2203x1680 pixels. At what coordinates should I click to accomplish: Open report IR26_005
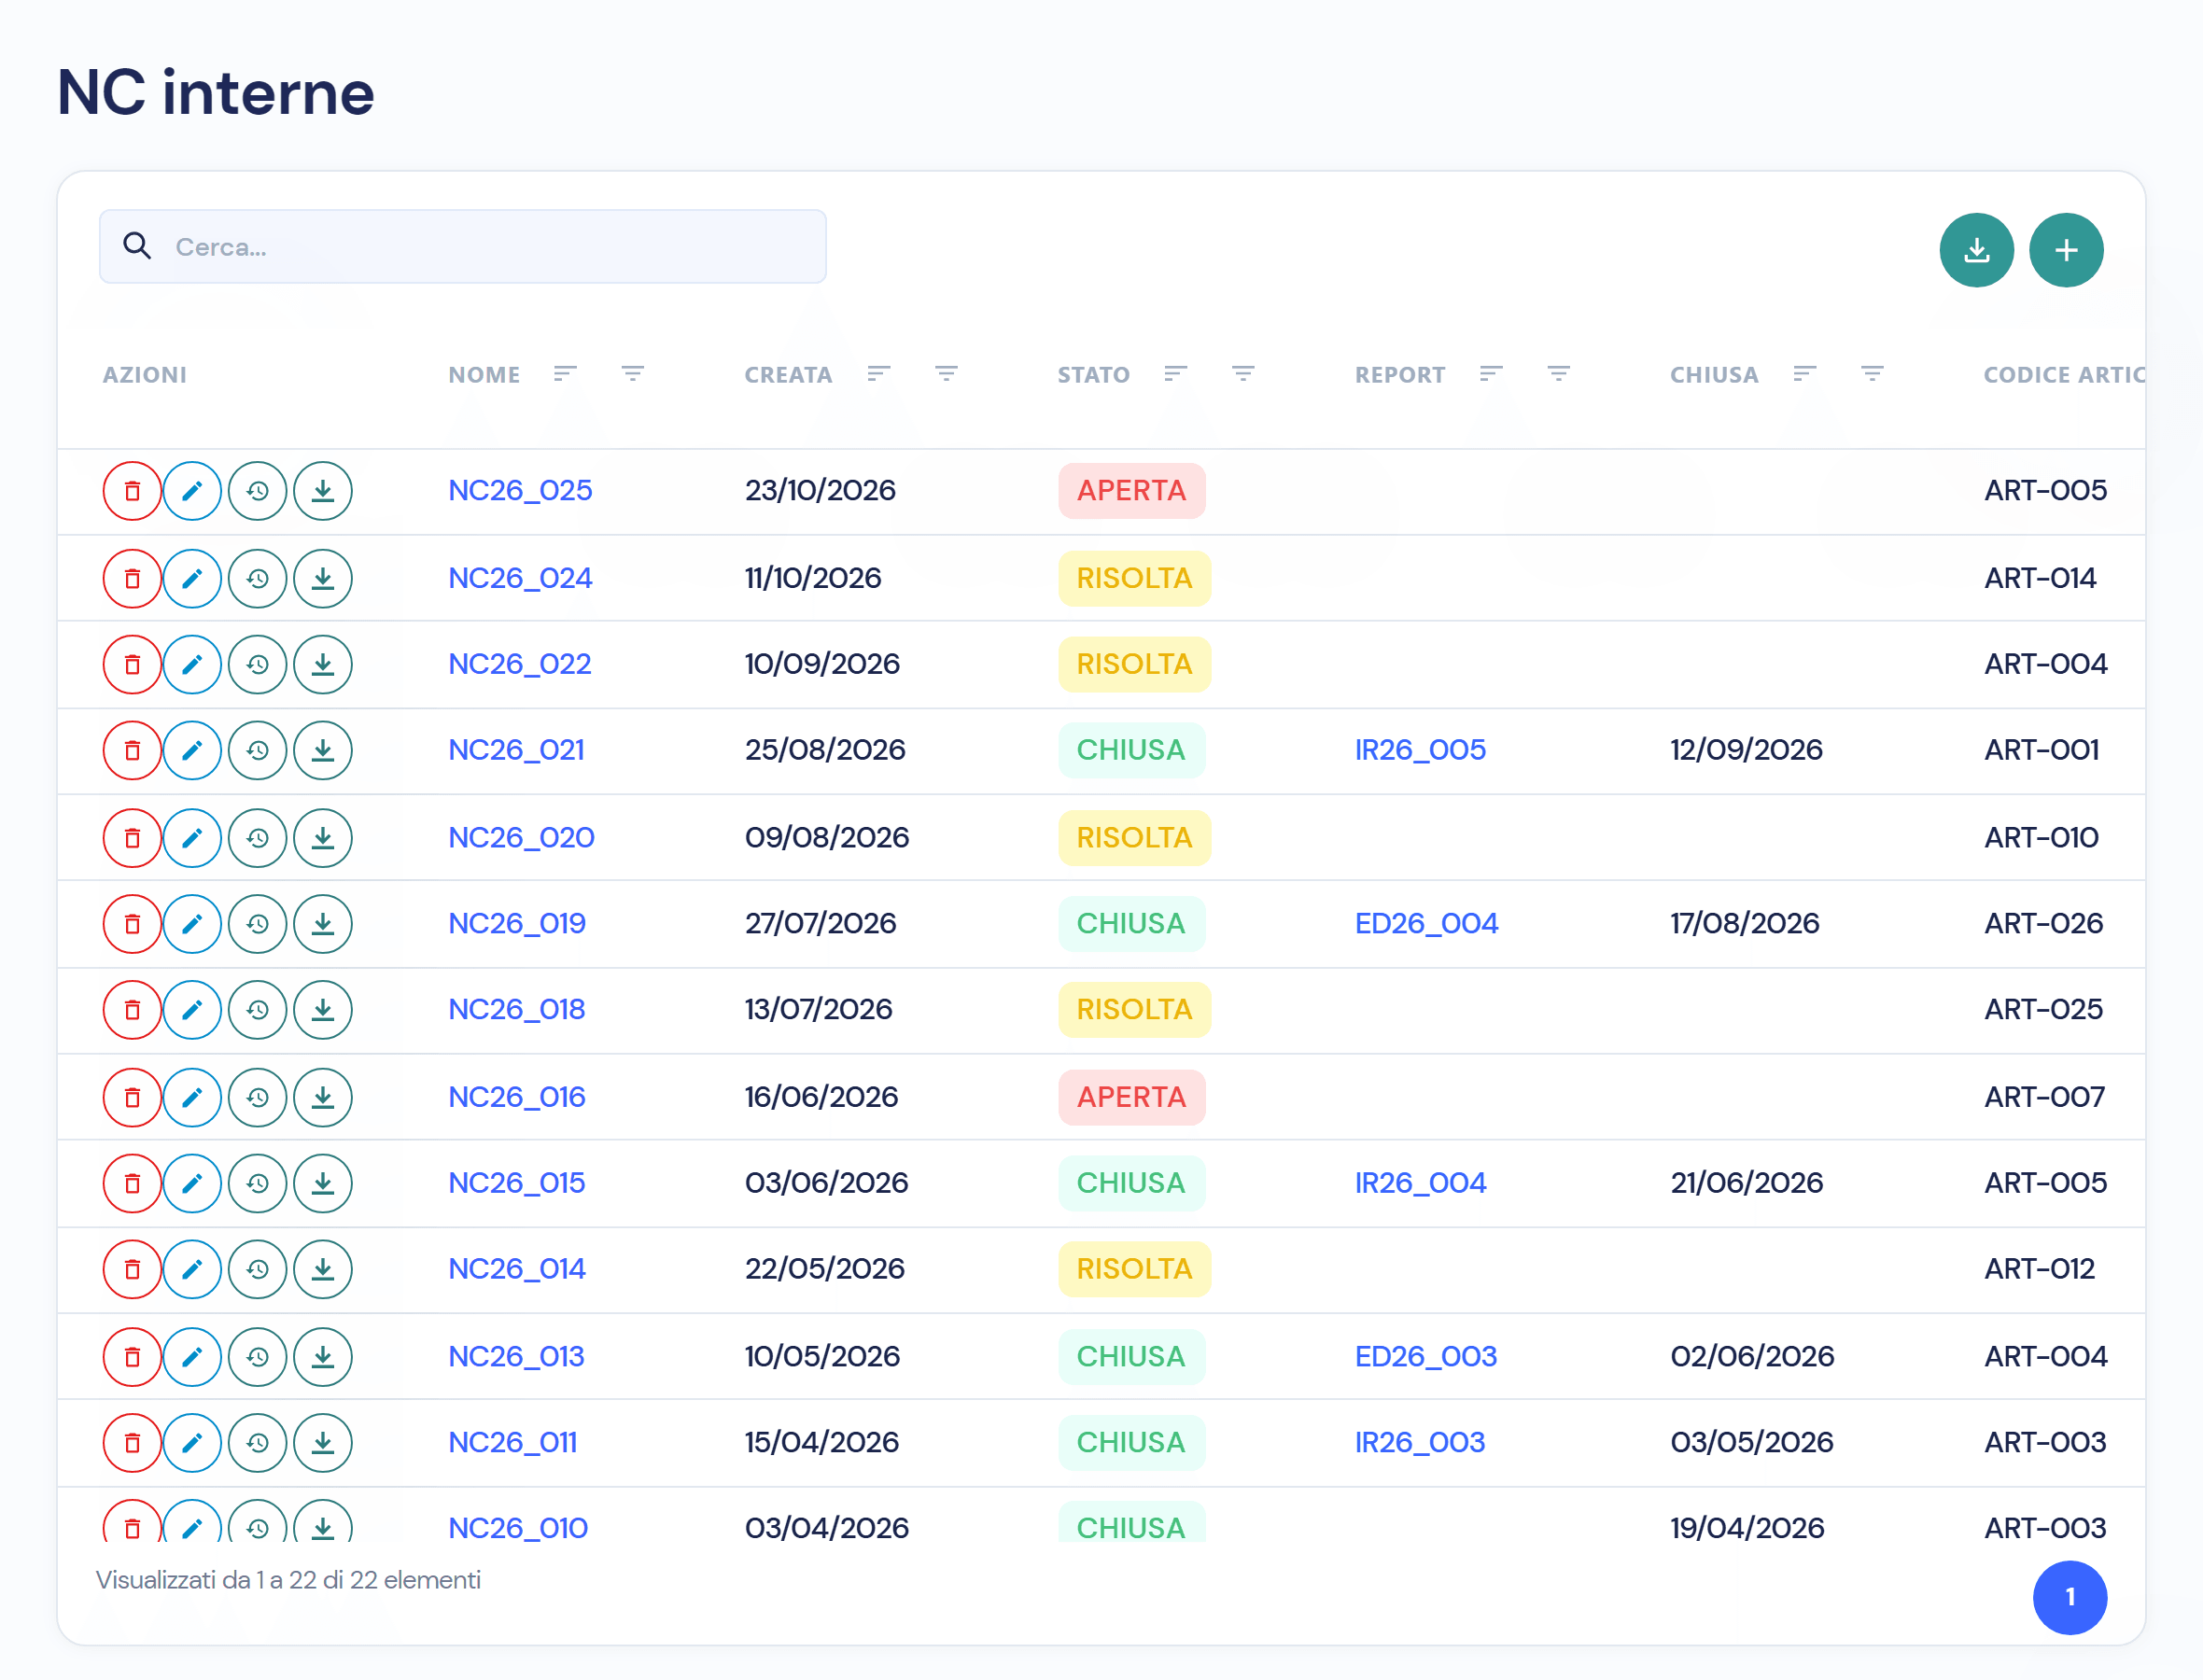point(1420,750)
